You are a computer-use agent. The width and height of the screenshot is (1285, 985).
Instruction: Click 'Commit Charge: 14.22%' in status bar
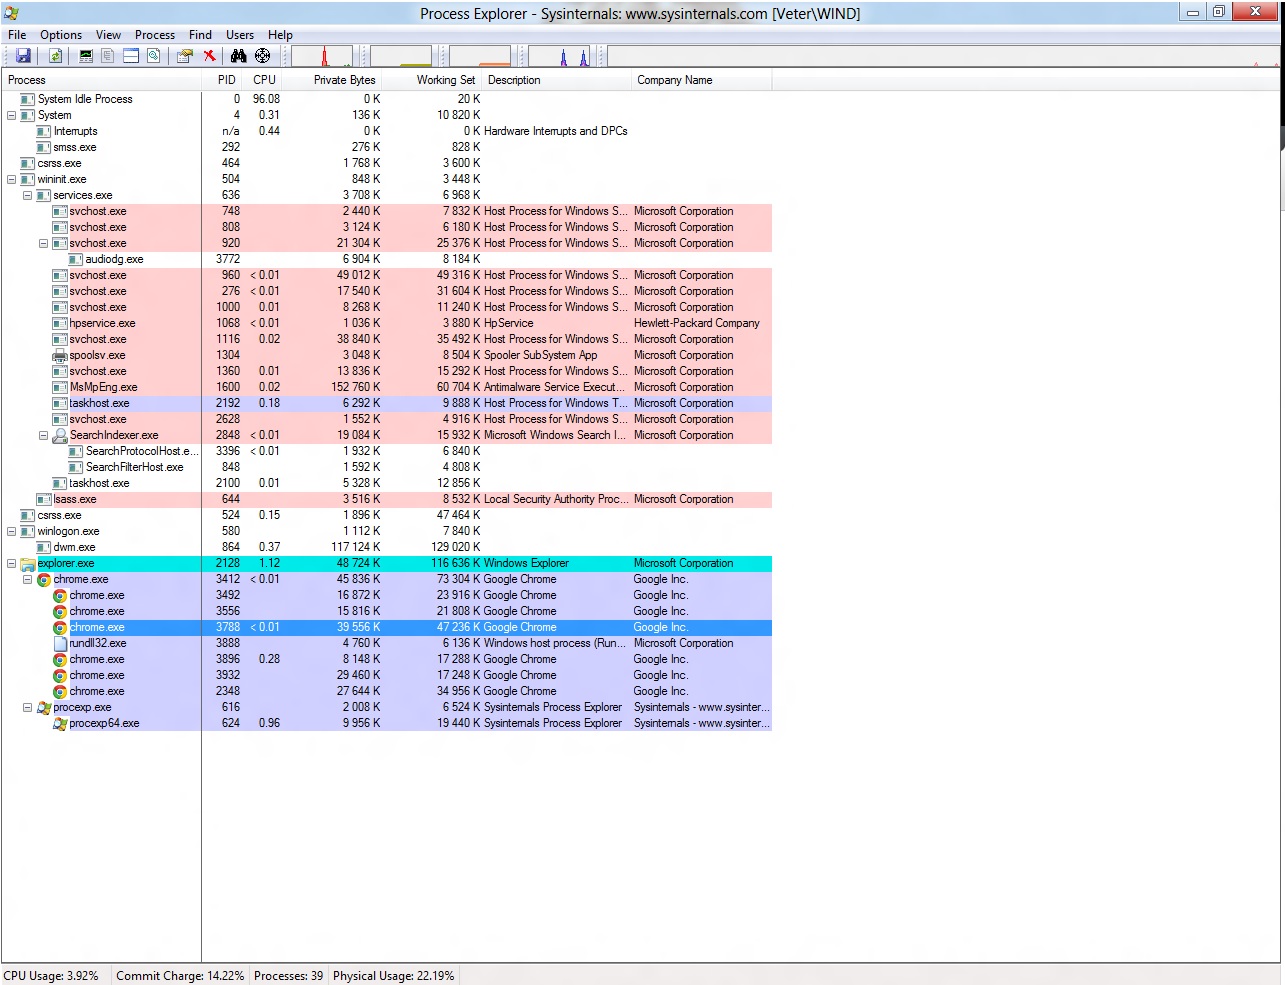(180, 976)
